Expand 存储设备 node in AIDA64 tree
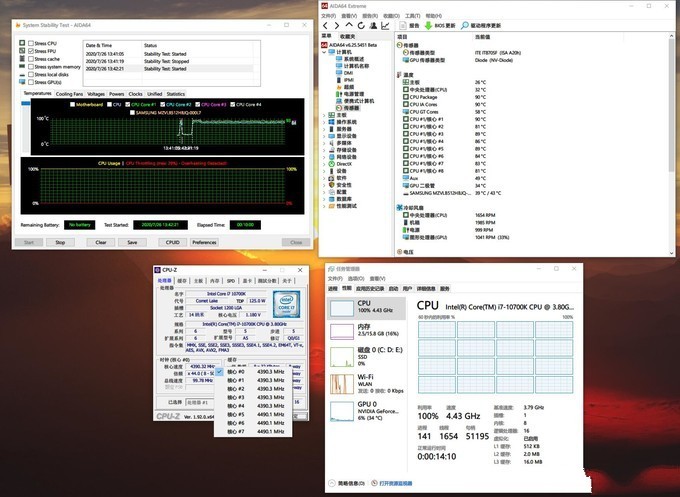680x497 pixels. pyautogui.click(x=324, y=150)
